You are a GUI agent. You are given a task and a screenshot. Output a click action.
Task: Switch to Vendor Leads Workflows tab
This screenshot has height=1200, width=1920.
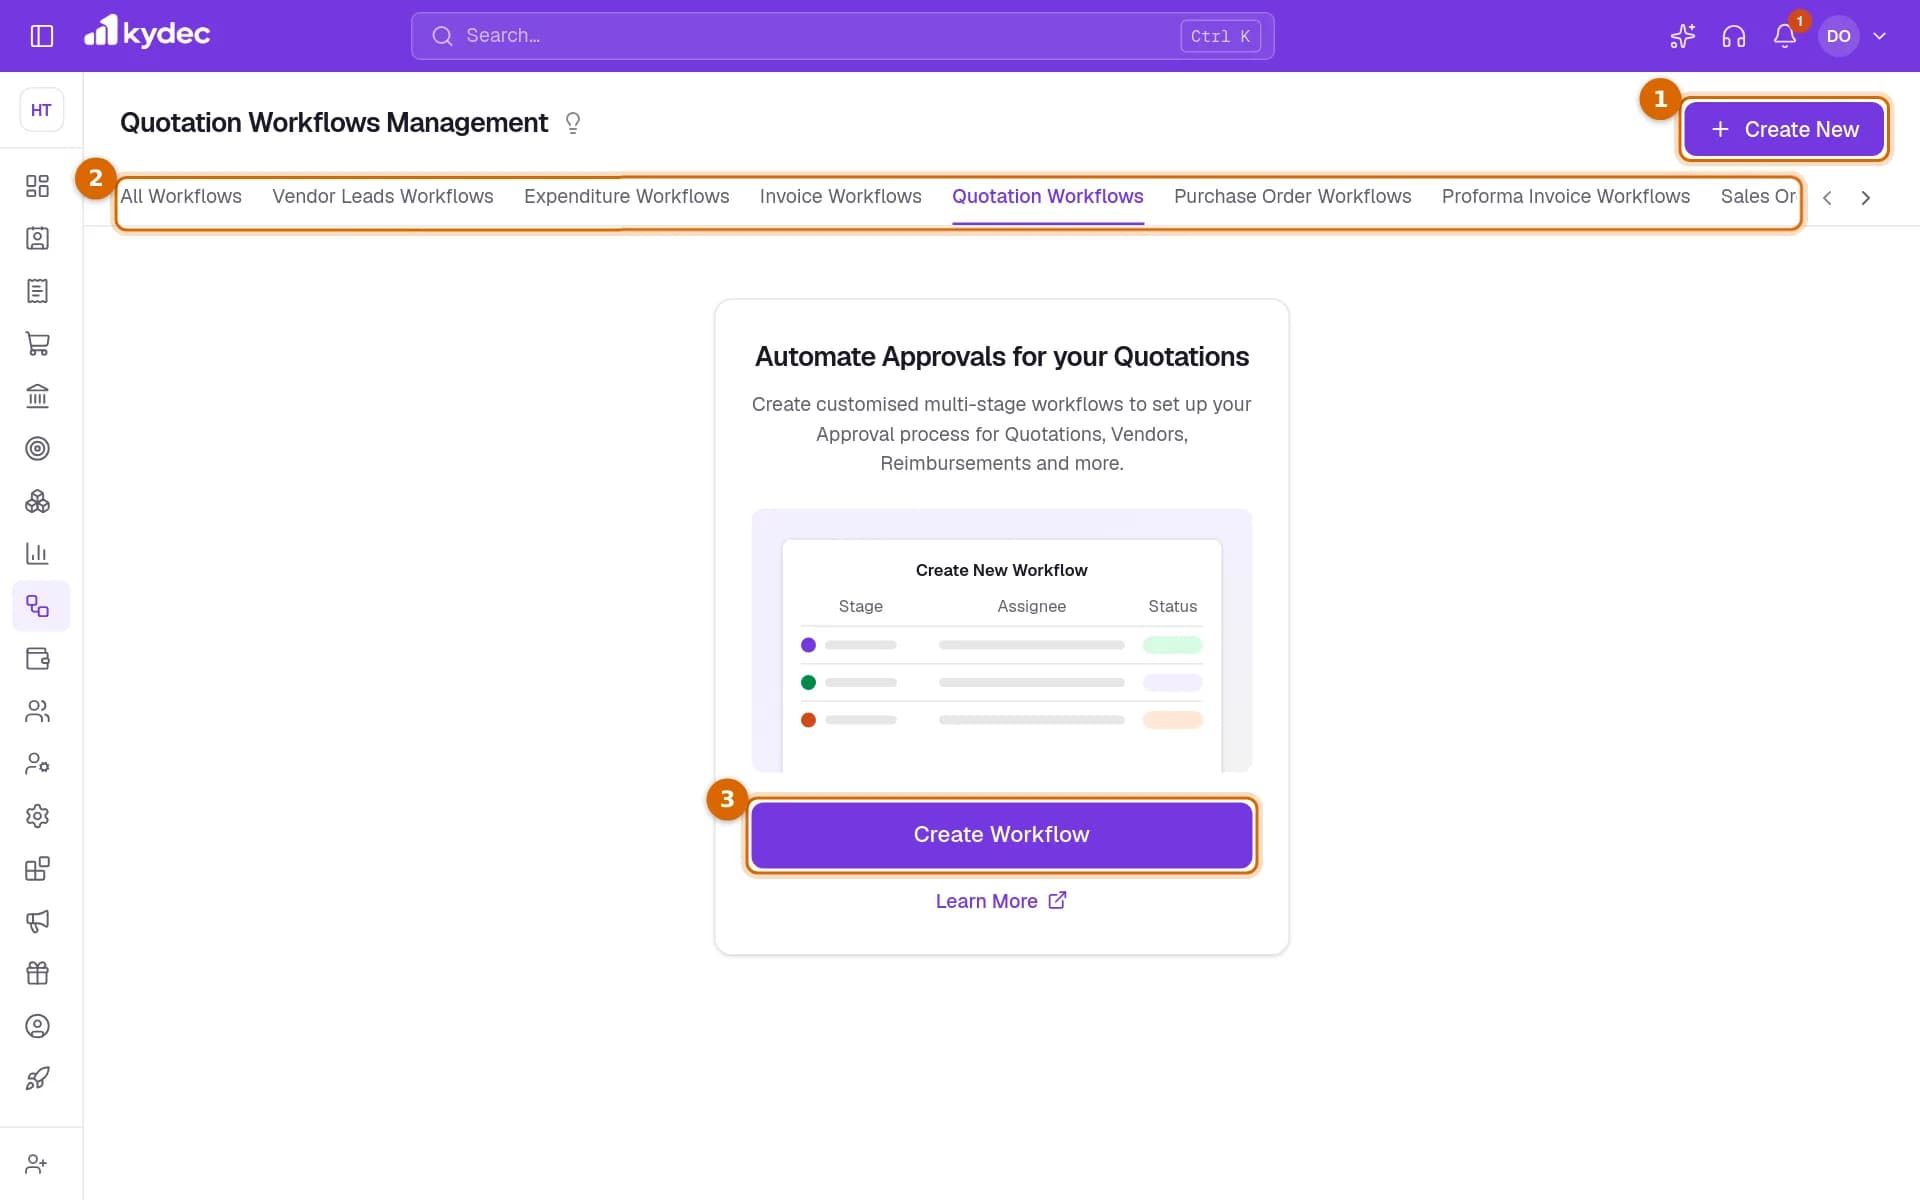[383, 197]
